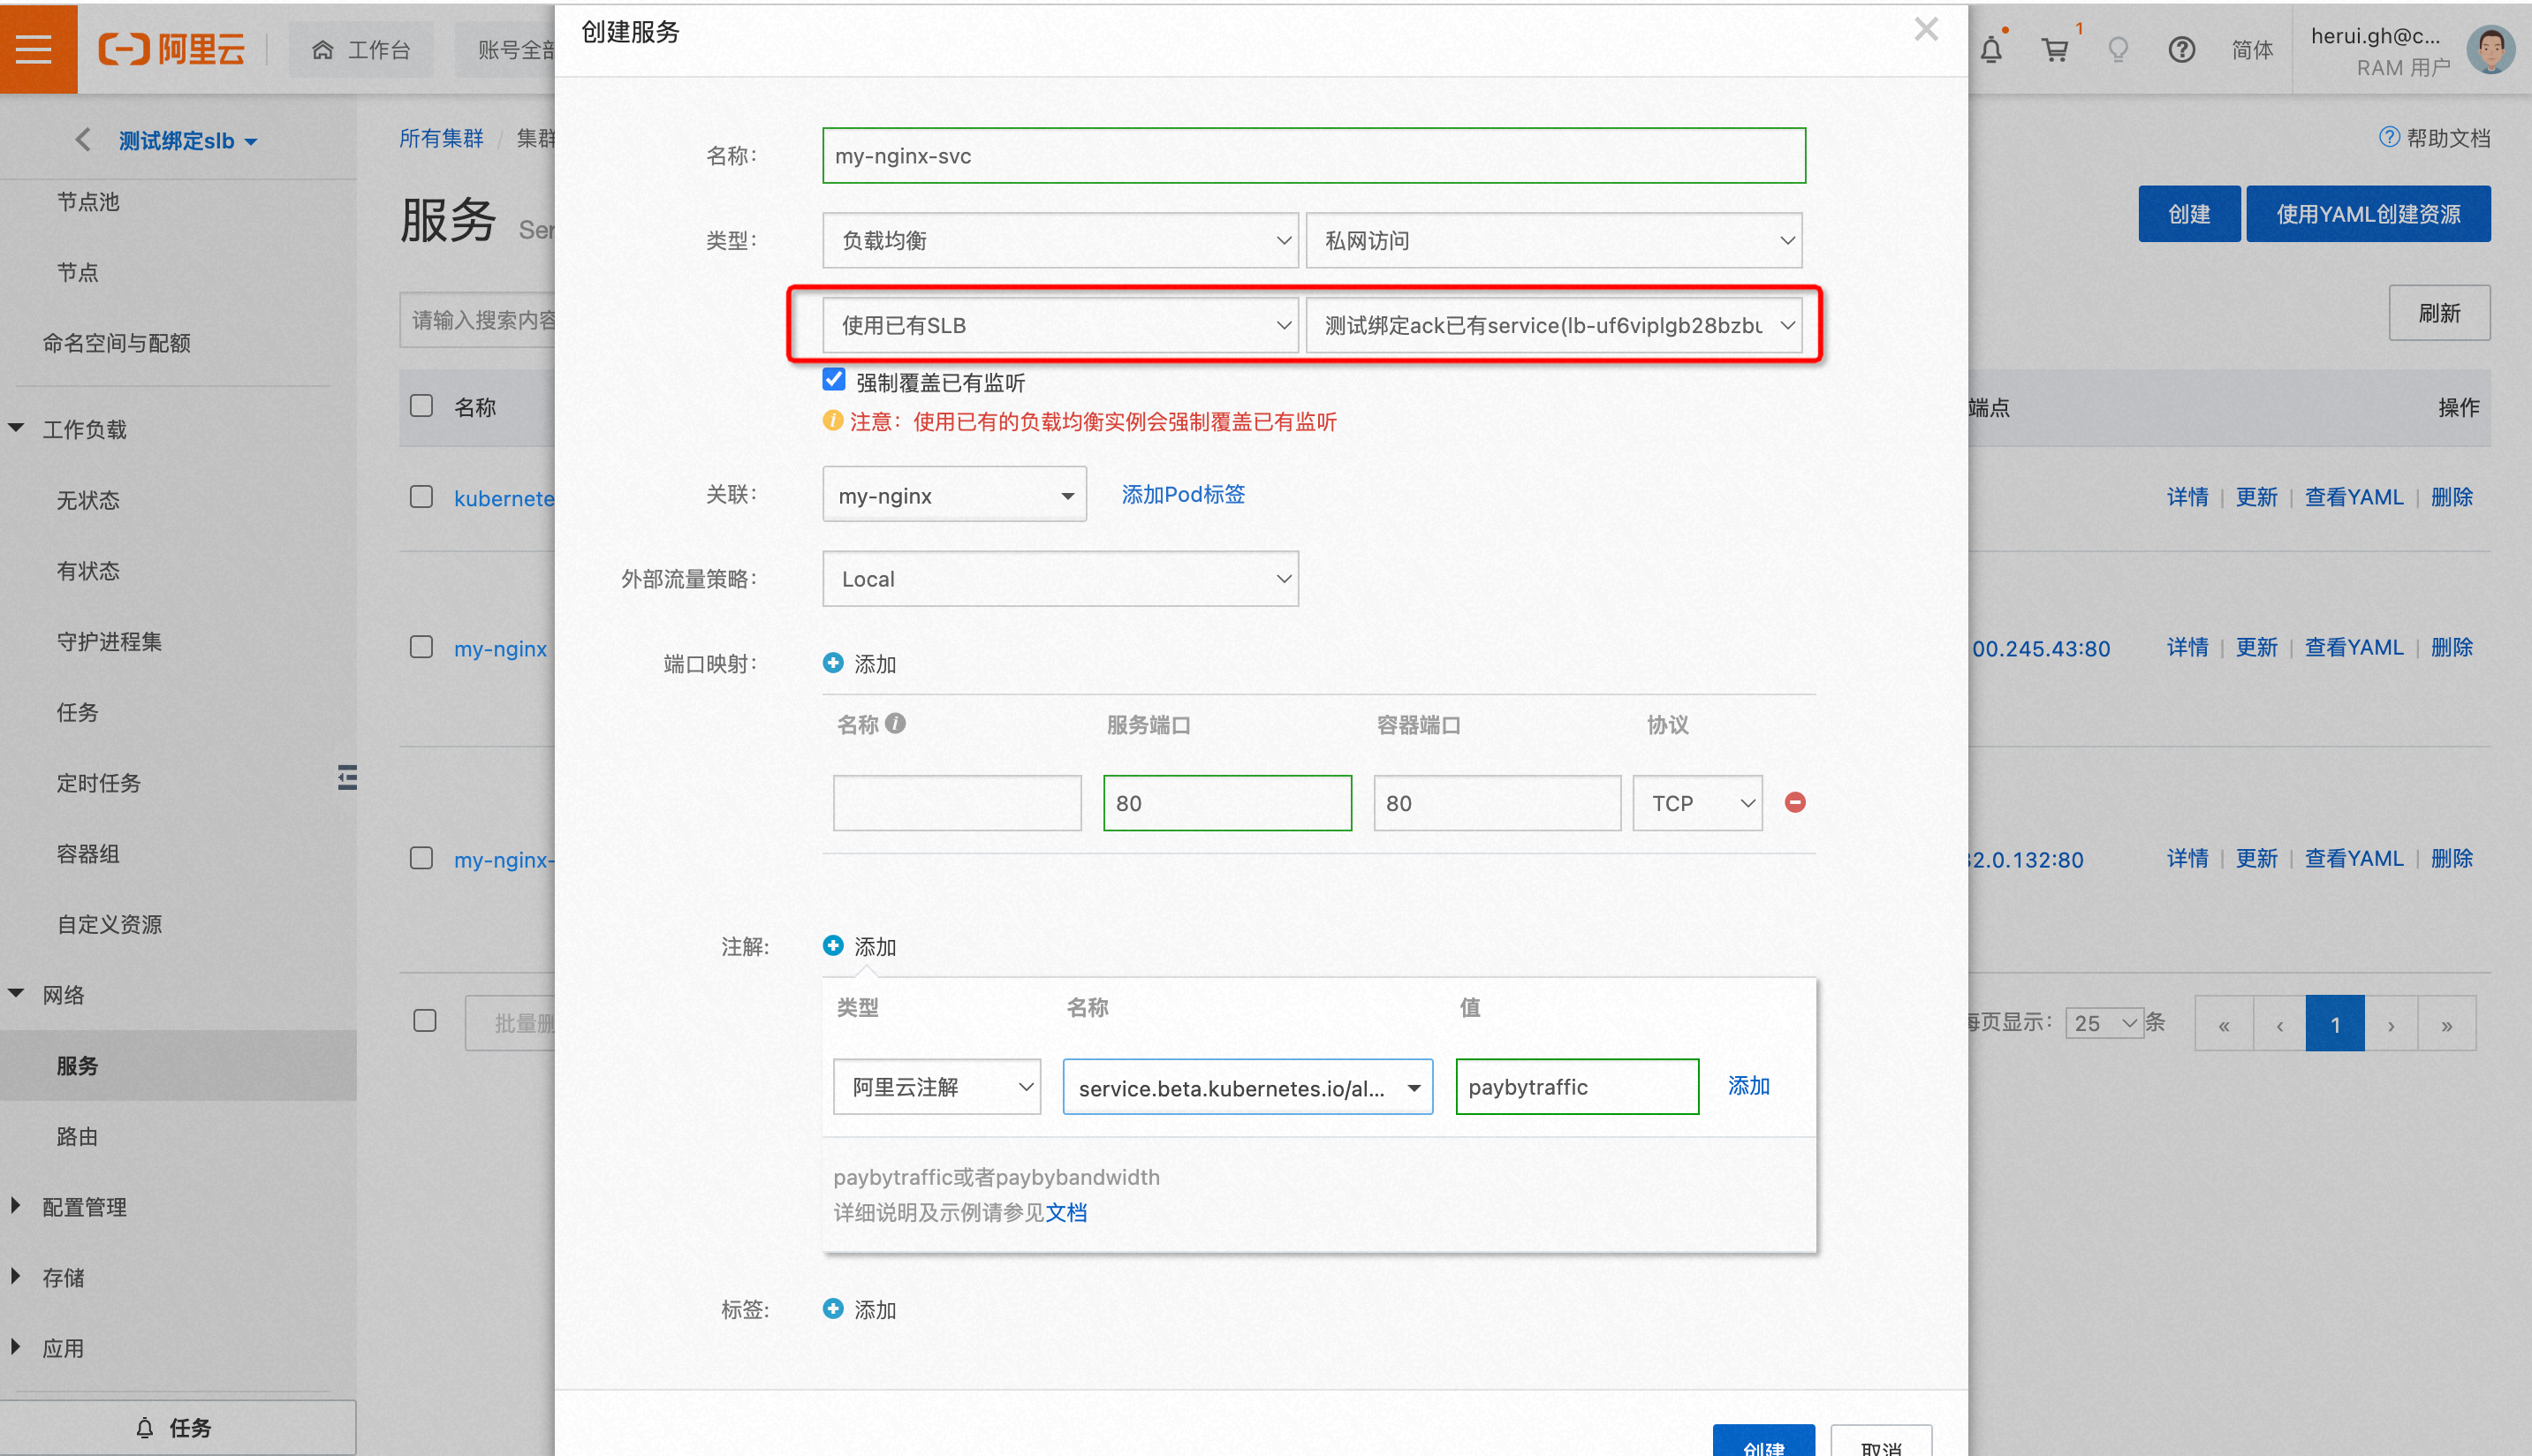
Task: Uncheck force override existing listeners
Action: [834, 380]
